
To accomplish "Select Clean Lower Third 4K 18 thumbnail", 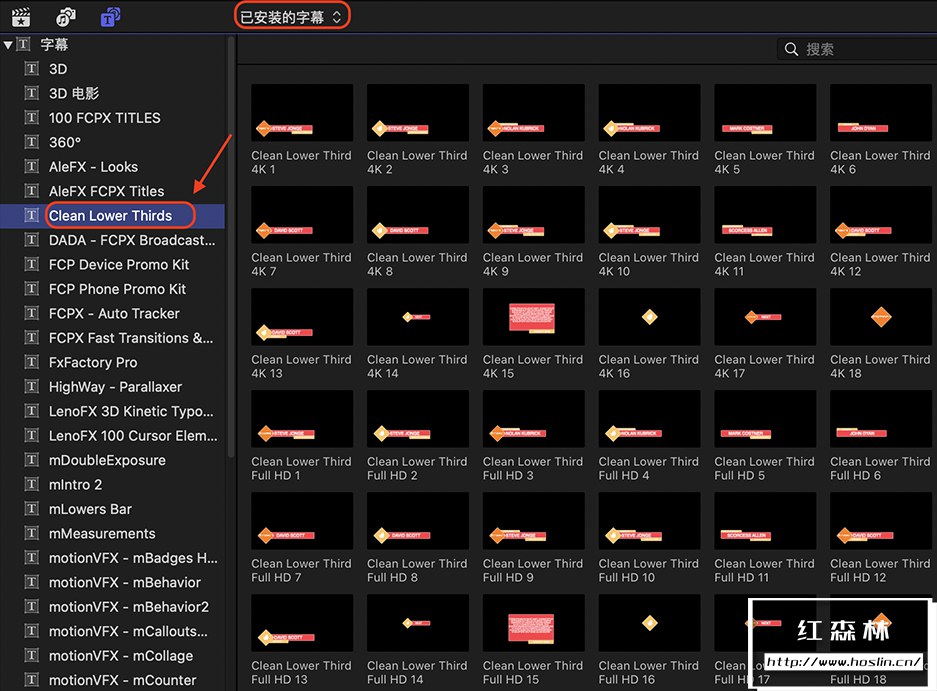I will 881,317.
